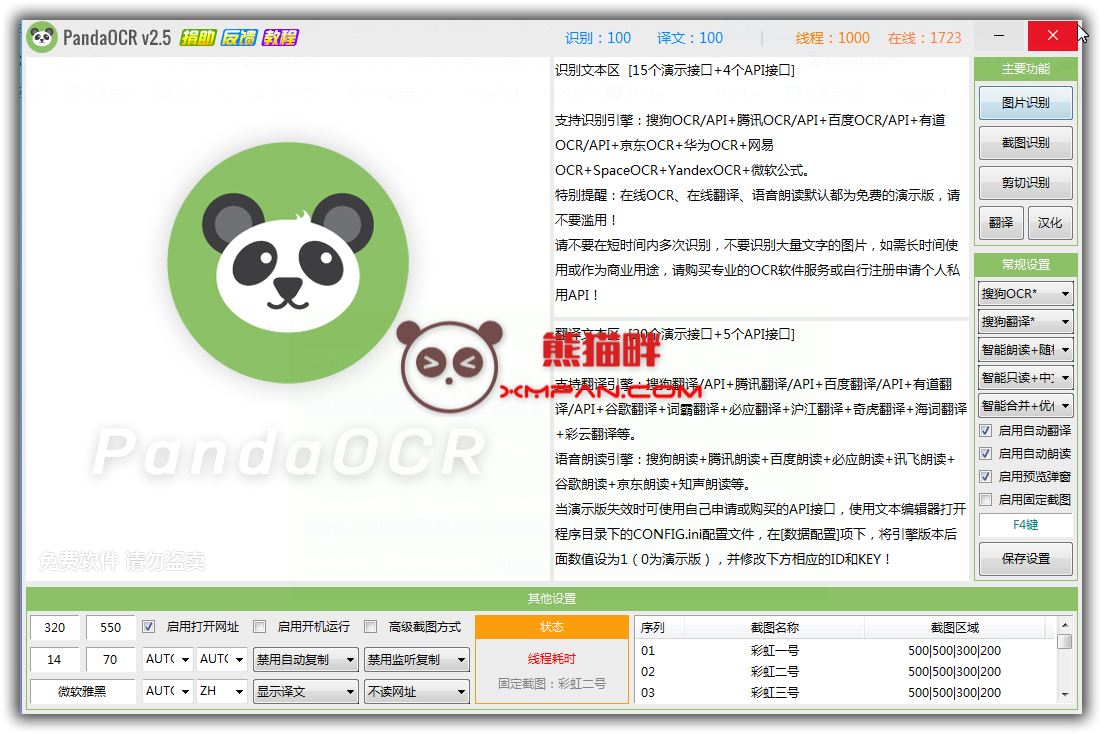
Task: Check 高级截图方式 option
Action: tap(371, 627)
